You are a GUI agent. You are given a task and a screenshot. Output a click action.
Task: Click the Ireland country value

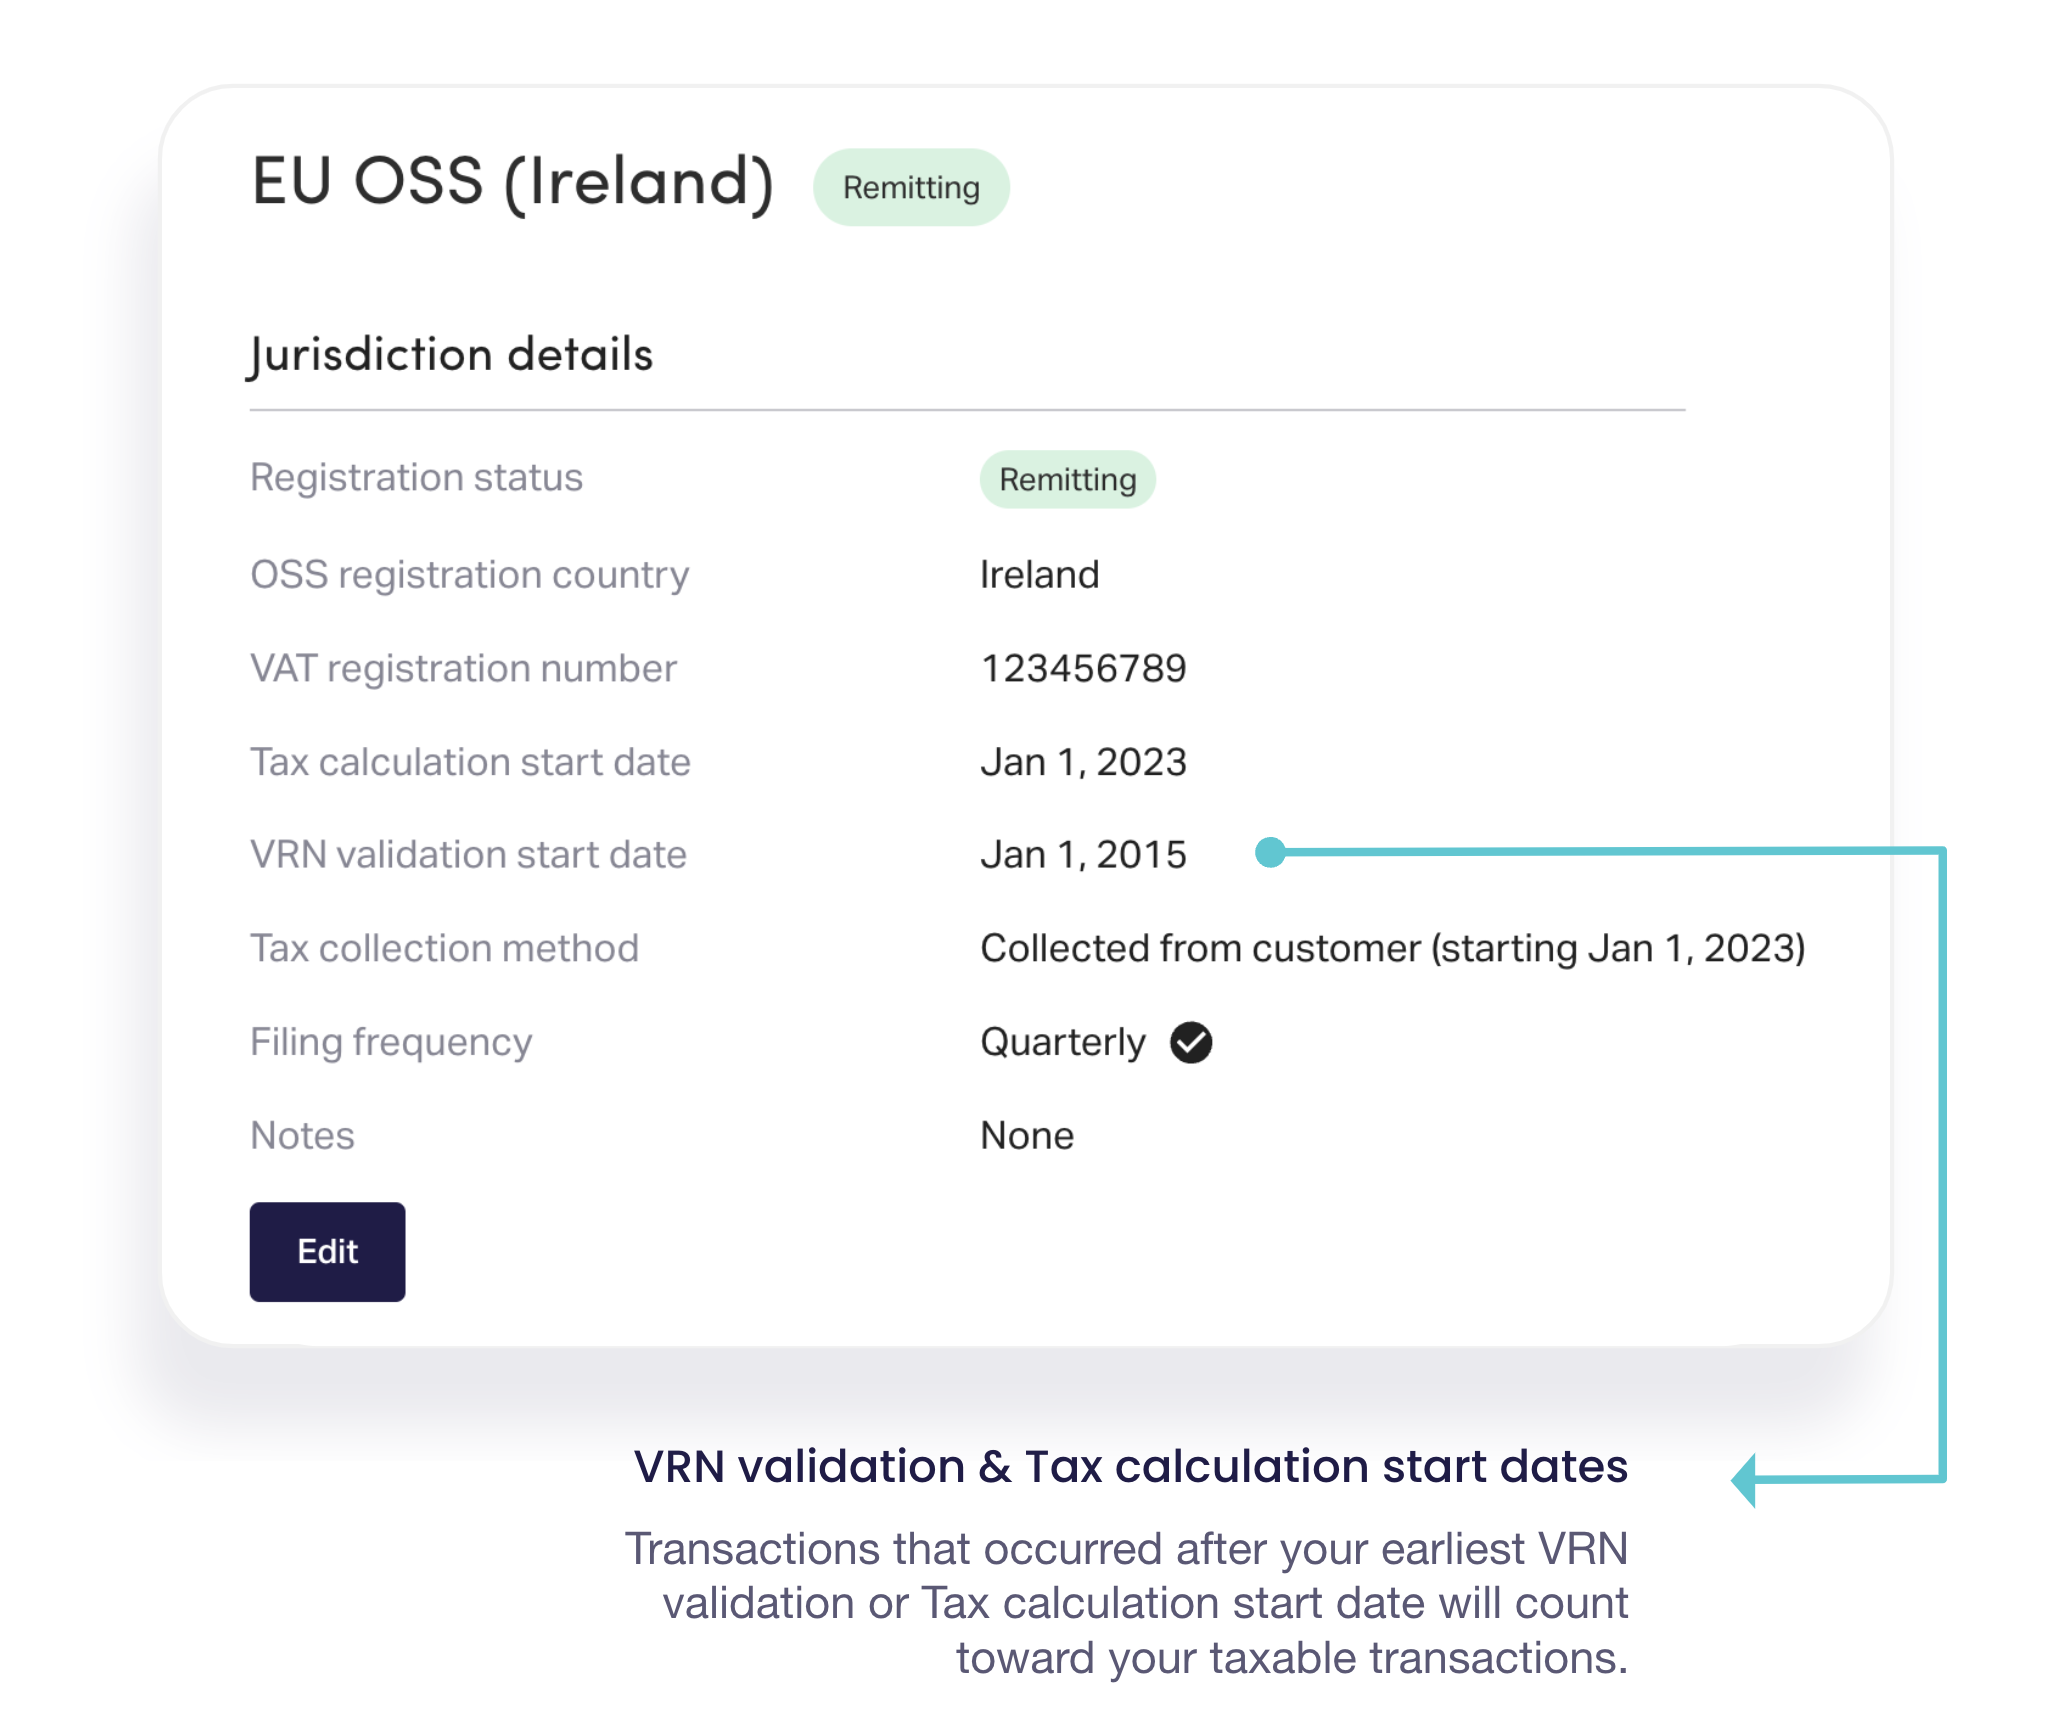[x=1039, y=575]
